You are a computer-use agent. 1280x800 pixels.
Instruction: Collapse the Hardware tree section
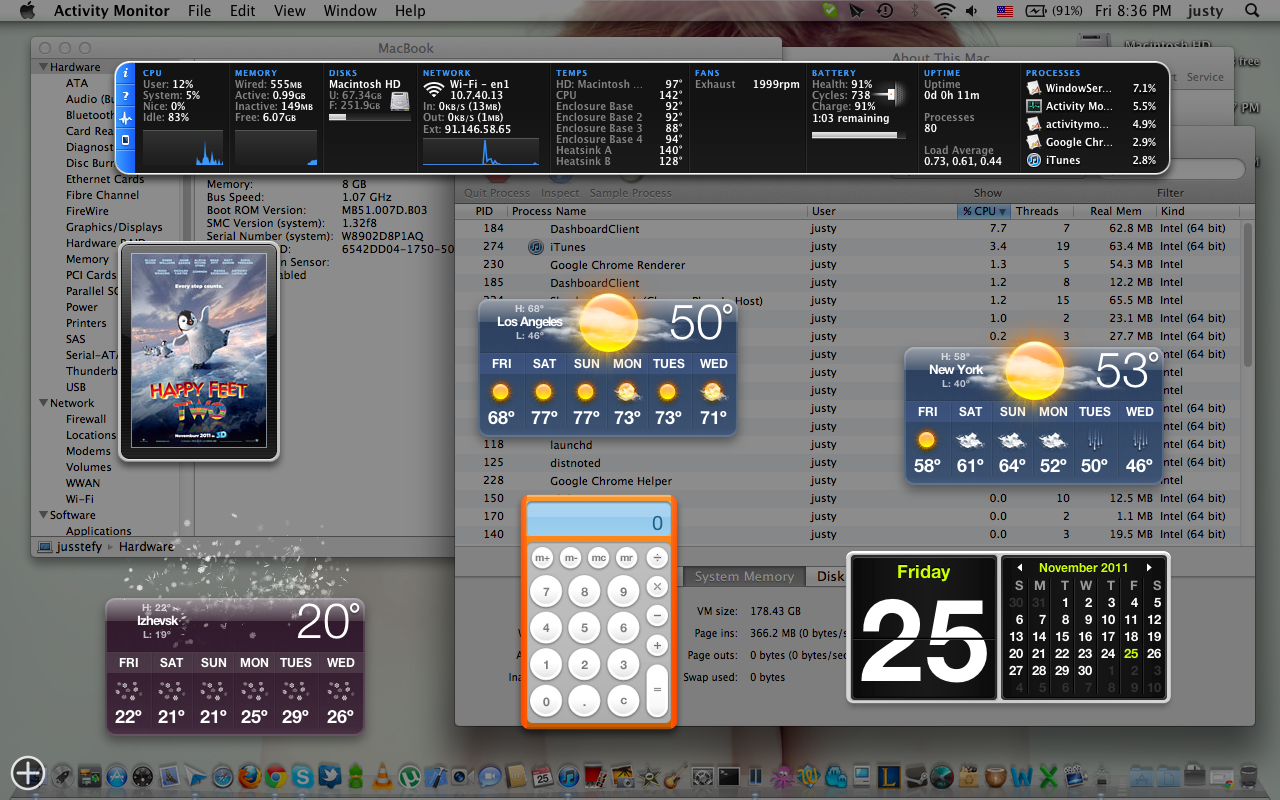(x=44, y=67)
